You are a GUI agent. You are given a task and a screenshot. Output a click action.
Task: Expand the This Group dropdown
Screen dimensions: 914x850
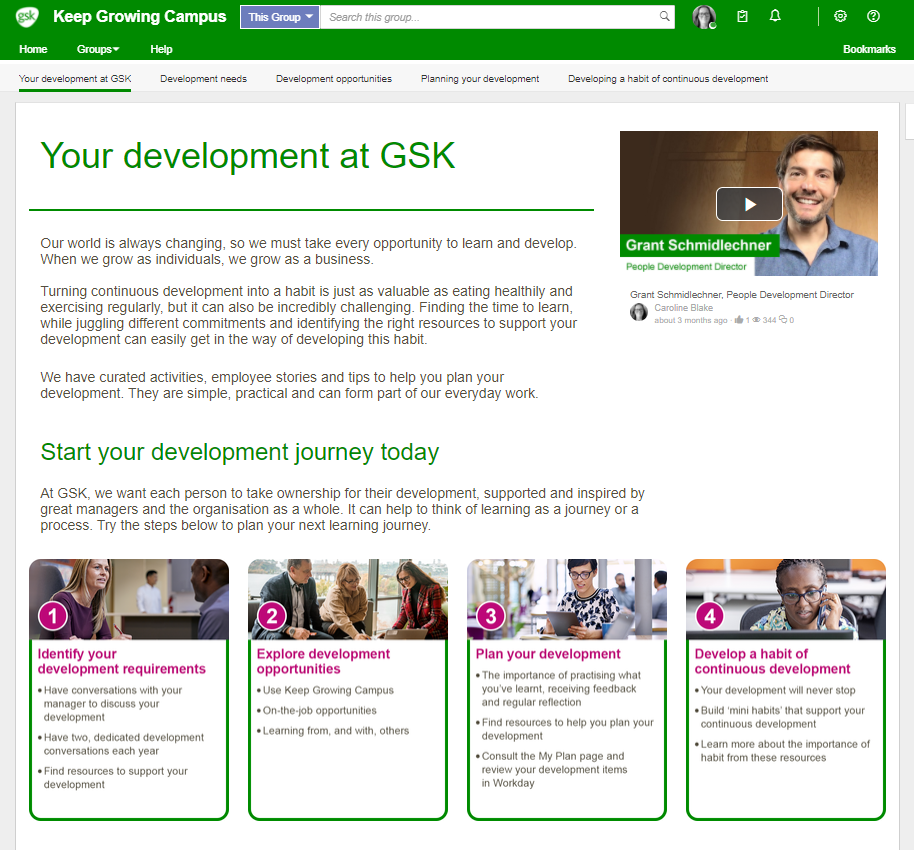[280, 17]
